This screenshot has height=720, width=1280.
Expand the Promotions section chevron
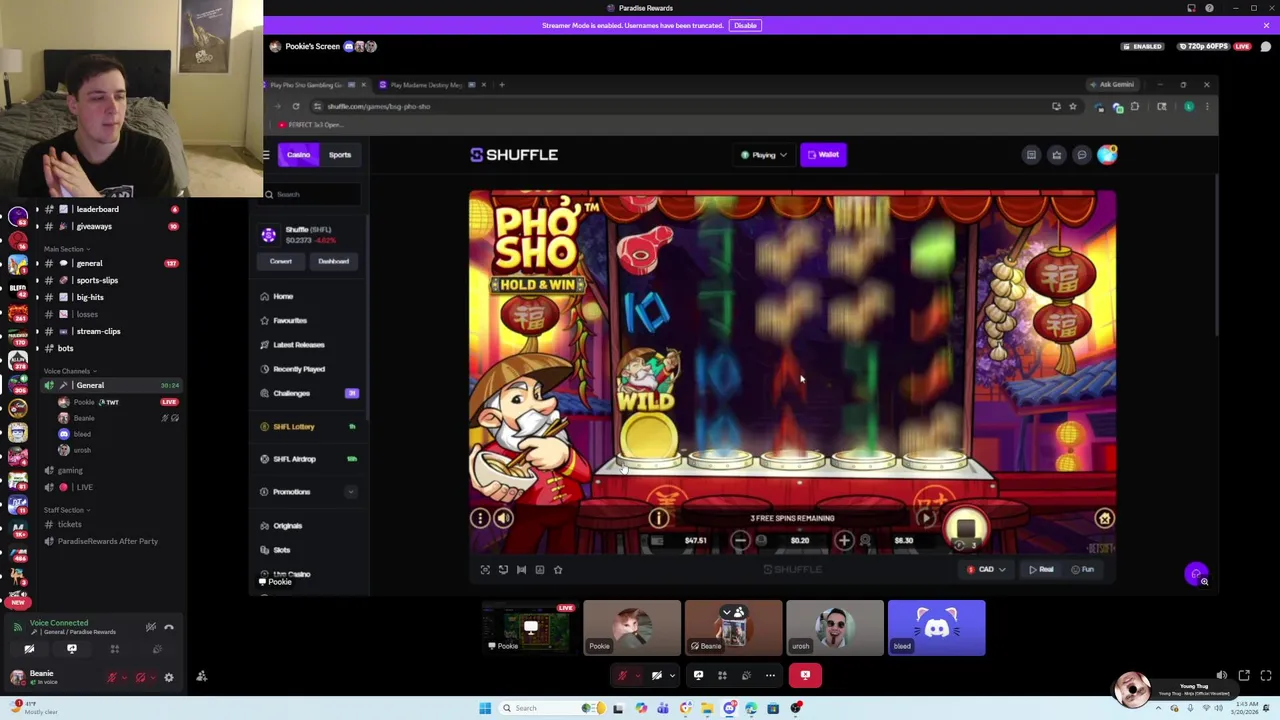(351, 492)
